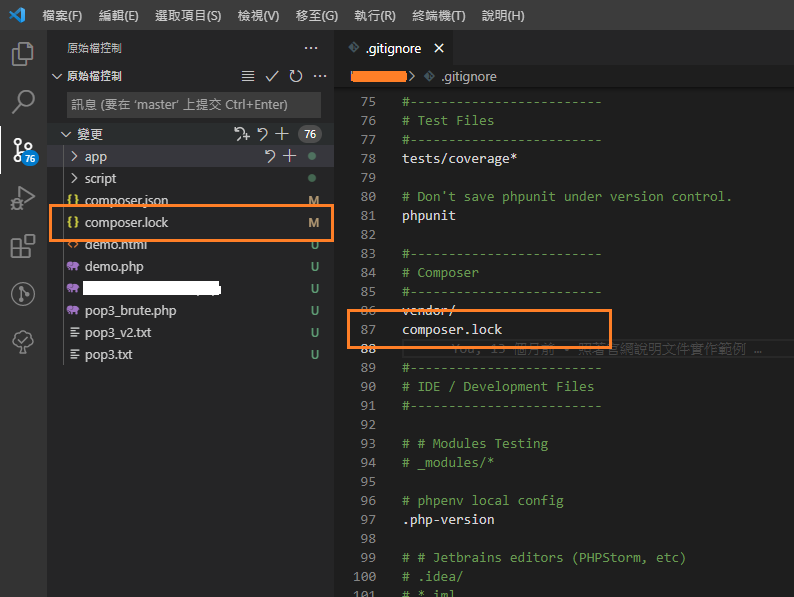
Task: Open the Explorer view in activity bar
Action: pos(23,54)
